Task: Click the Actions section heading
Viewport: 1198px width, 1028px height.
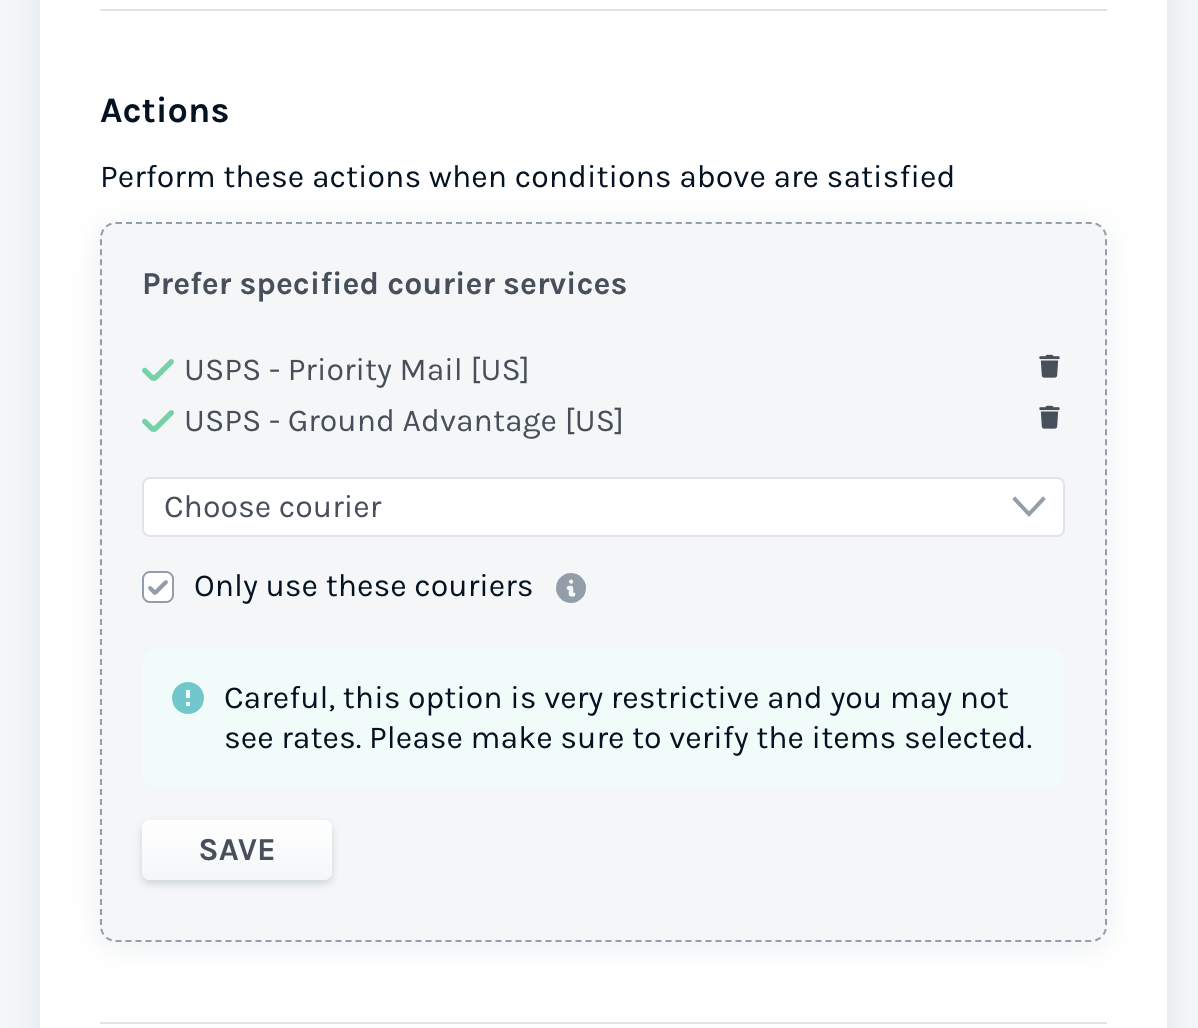Action: [165, 111]
